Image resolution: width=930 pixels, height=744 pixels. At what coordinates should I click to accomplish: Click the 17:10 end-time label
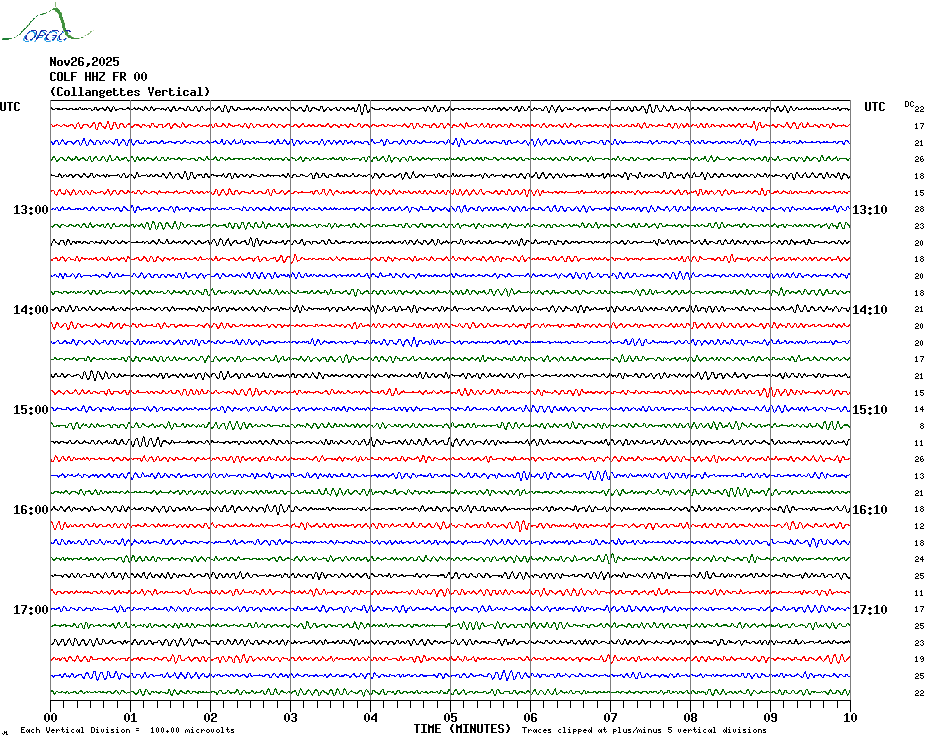[x=870, y=610]
